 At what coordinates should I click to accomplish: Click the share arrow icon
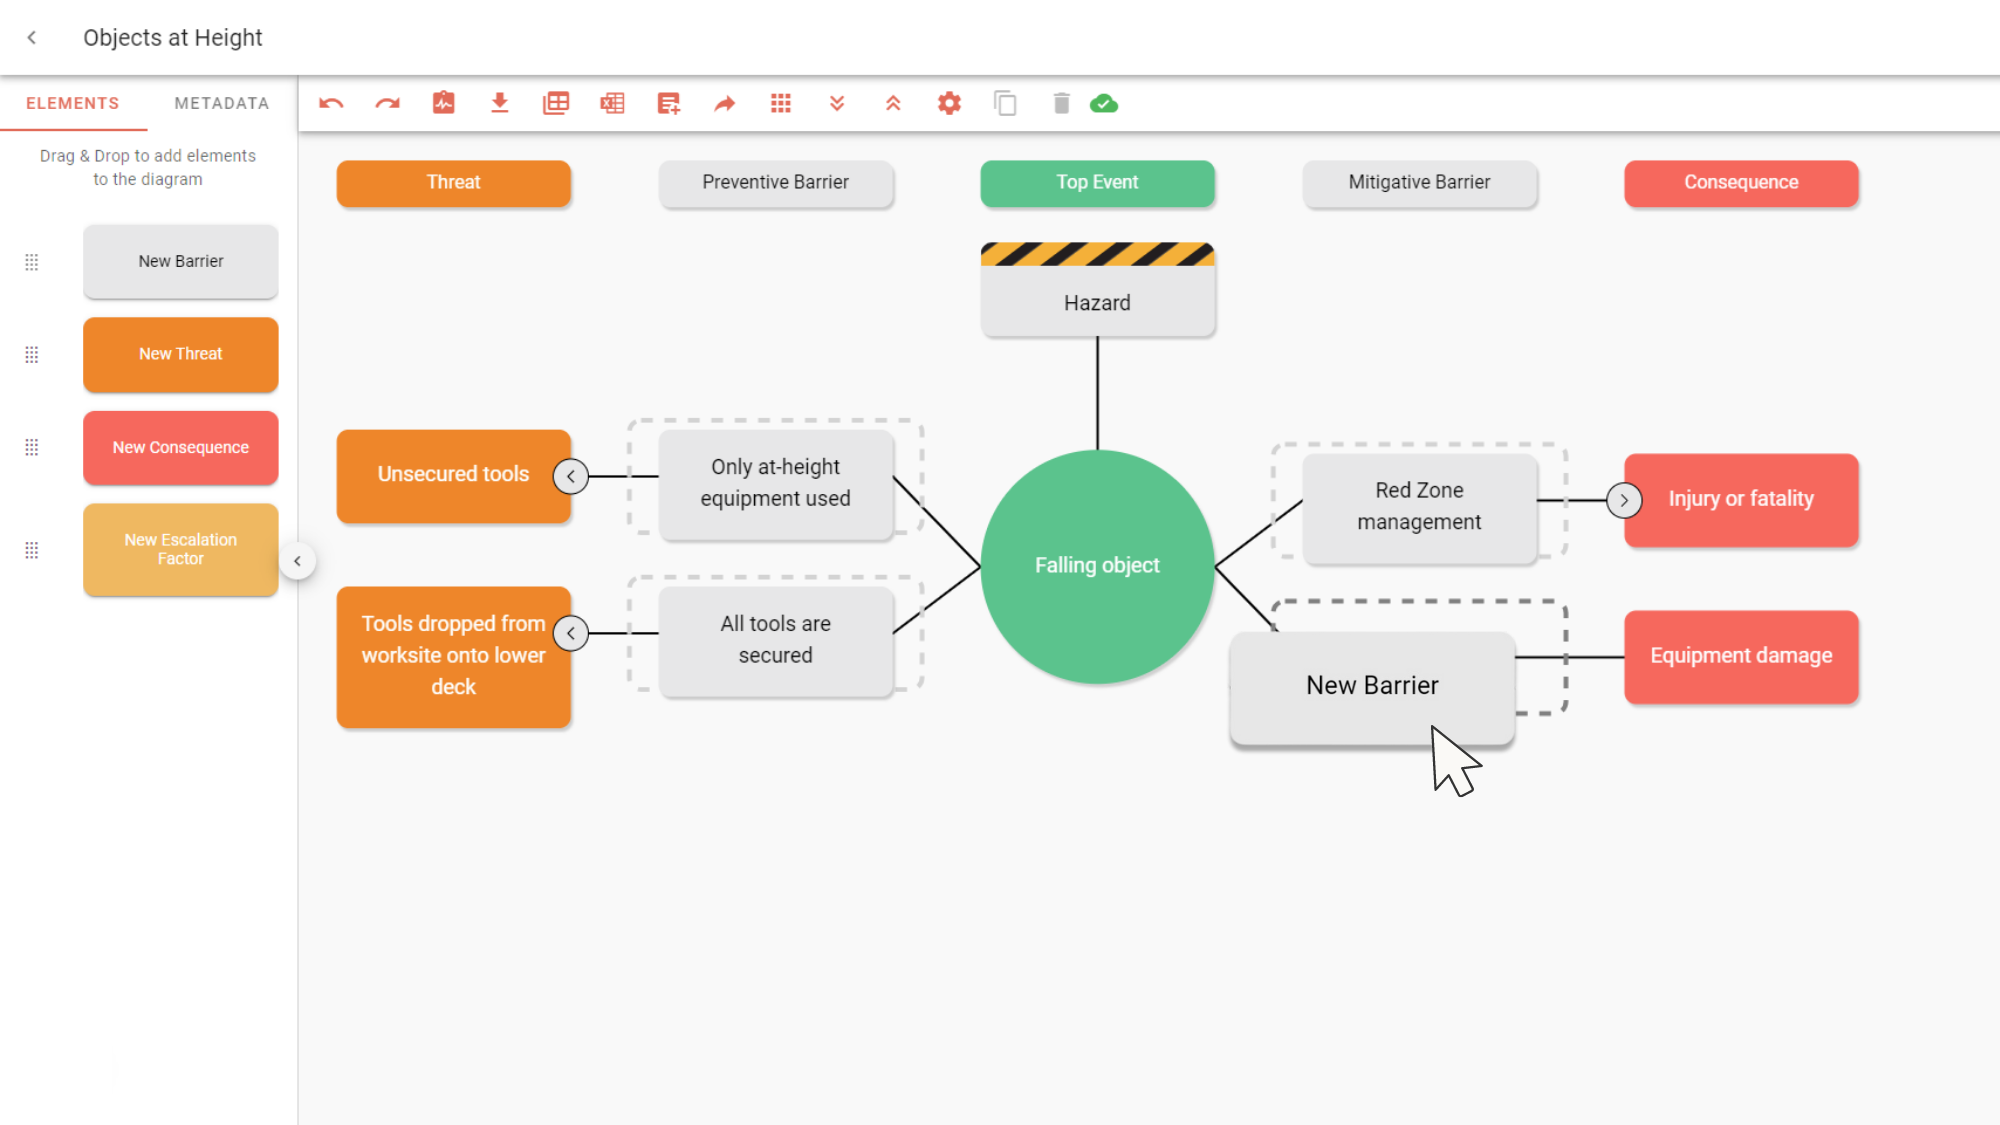[x=724, y=103]
